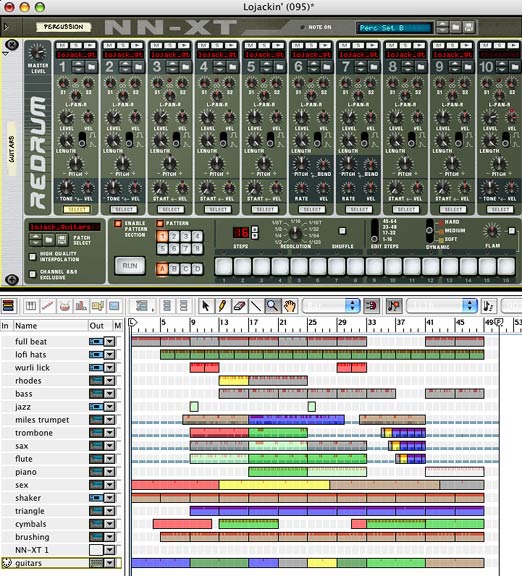The height and width of the screenshot is (576, 522).
Task: Collapse the NN-XT device fold arrow
Action: click(x=6, y=27)
